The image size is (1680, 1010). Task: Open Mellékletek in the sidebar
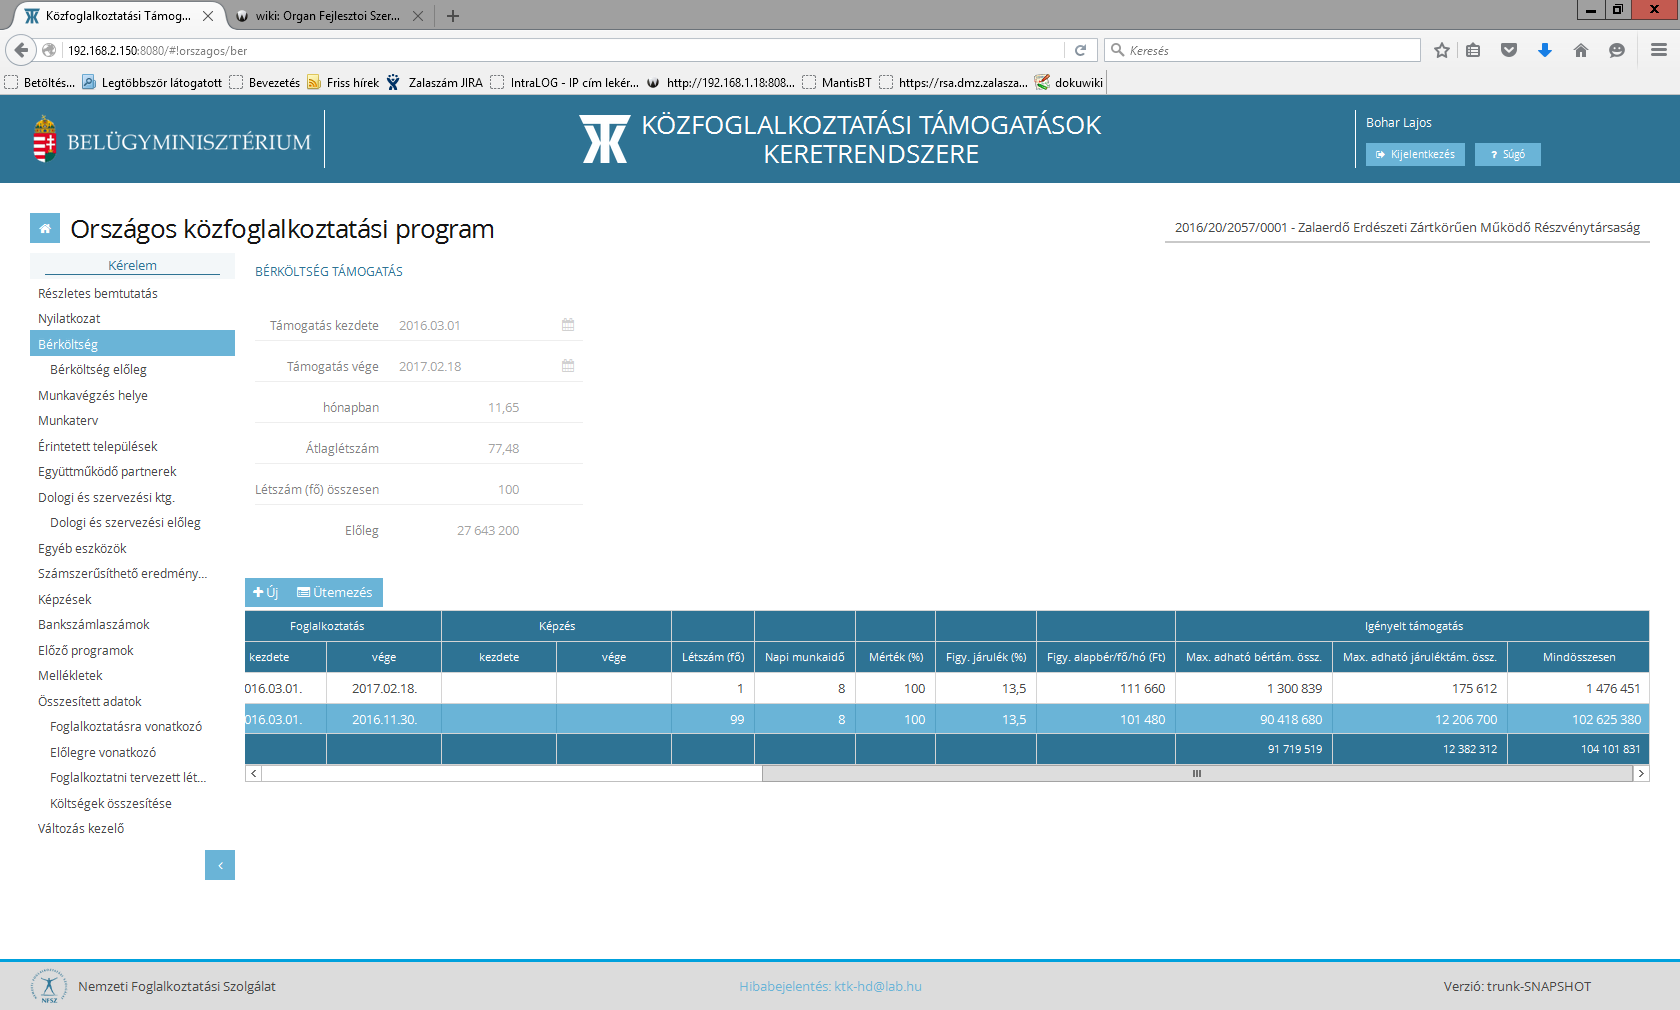[x=70, y=675]
